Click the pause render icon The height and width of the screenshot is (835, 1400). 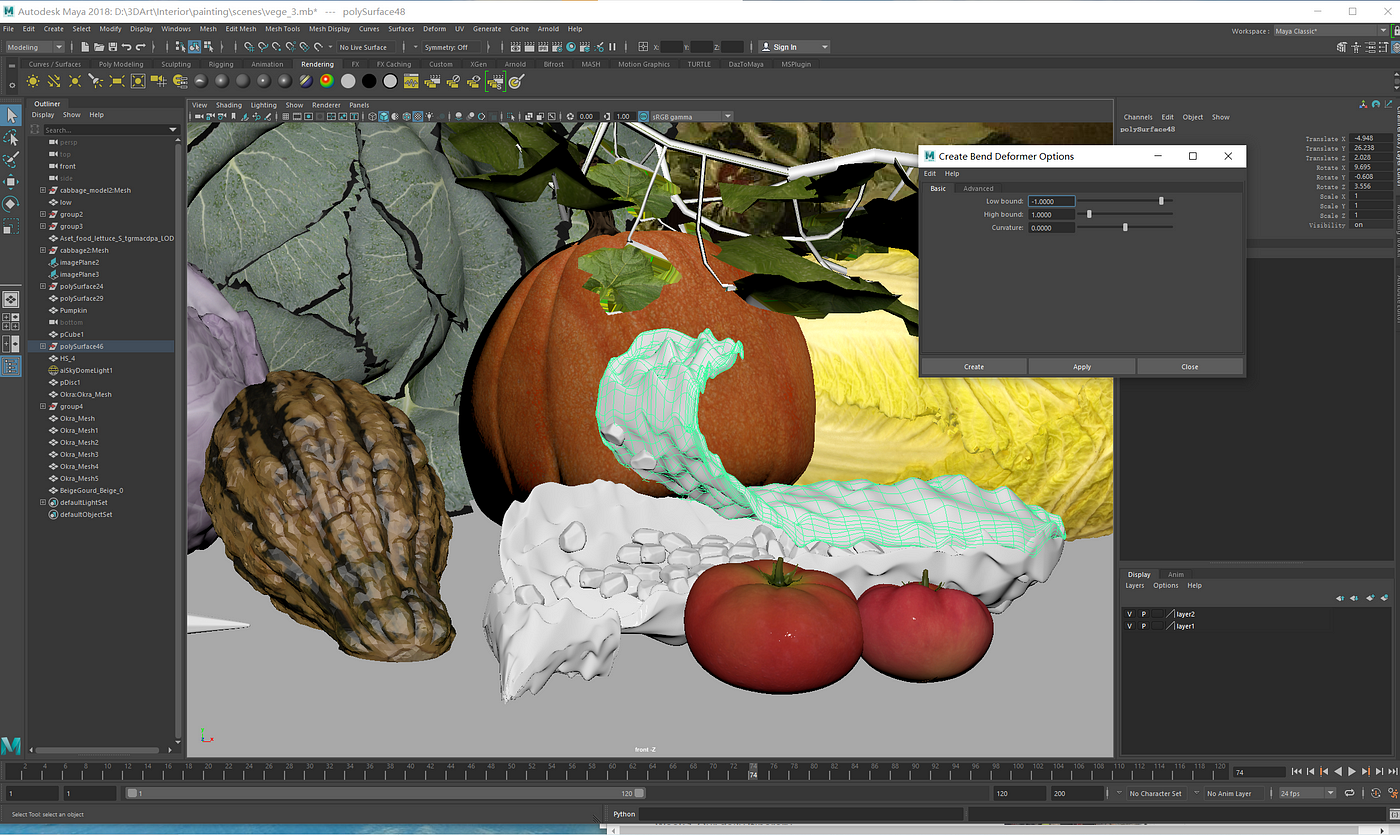point(612,47)
